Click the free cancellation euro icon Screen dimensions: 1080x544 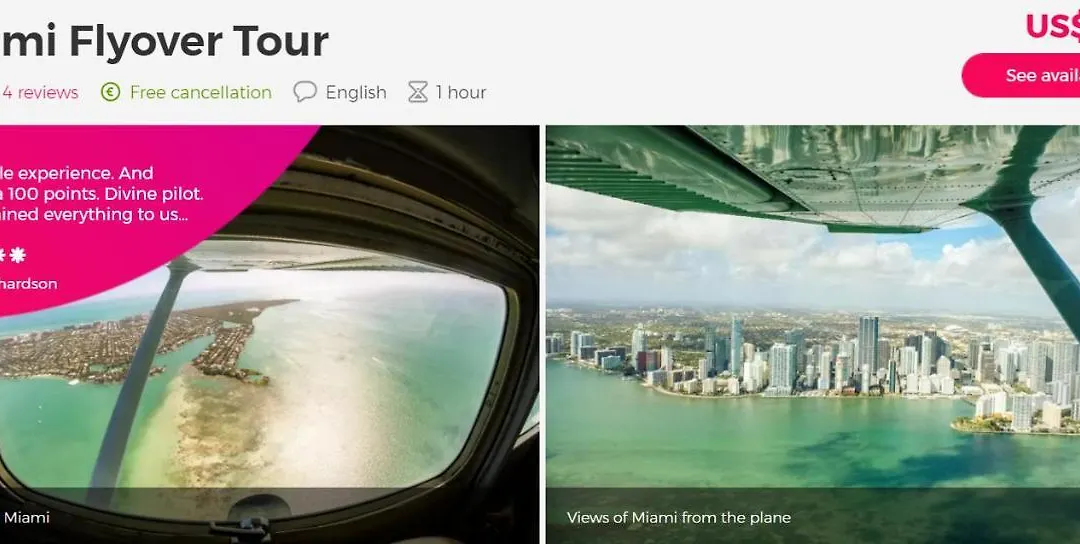(x=110, y=92)
